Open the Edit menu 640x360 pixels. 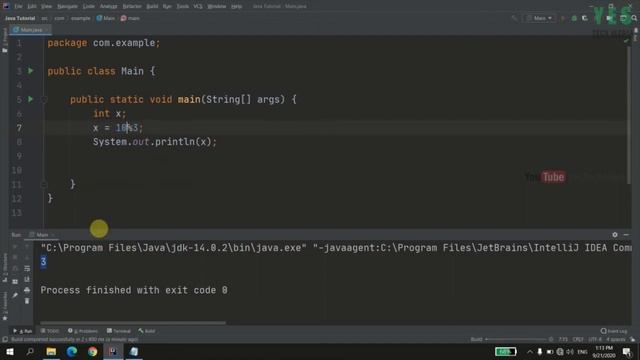(x=32, y=6)
